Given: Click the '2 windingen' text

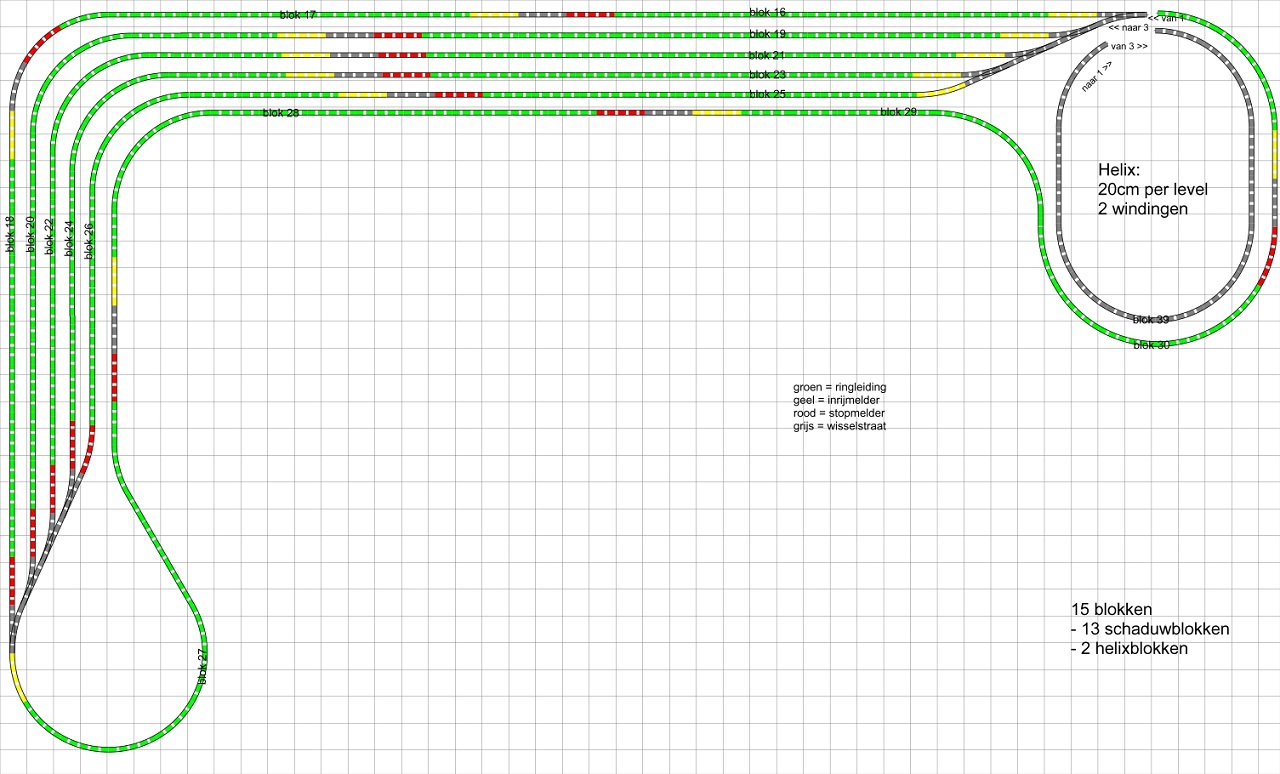Looking at the screenshot, I should coord(1143,210).
